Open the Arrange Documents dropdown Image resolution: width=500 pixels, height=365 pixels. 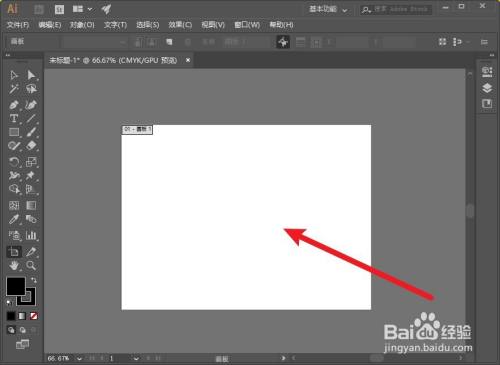coord(82,9)
